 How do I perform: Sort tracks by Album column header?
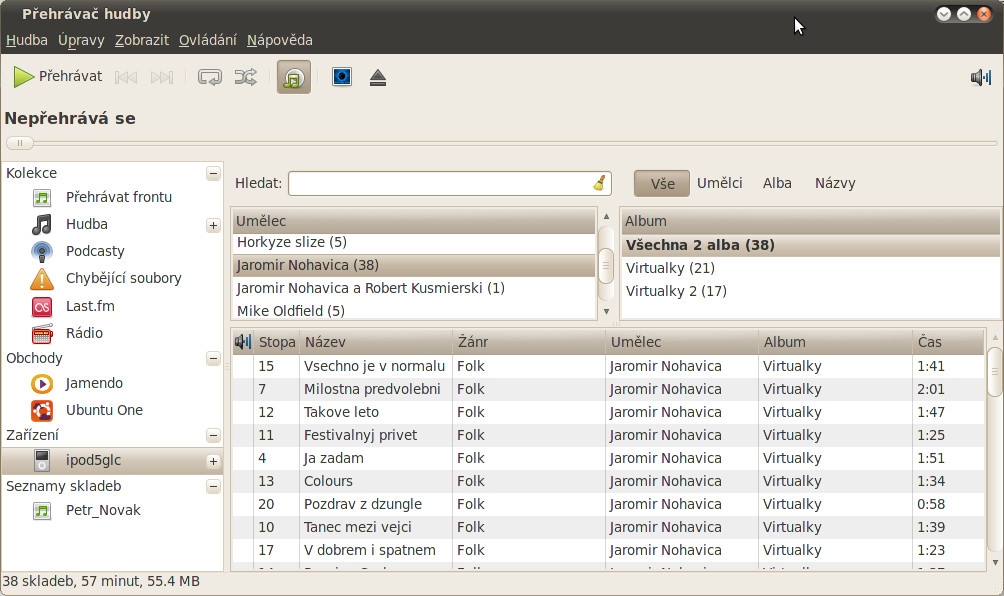835,342
